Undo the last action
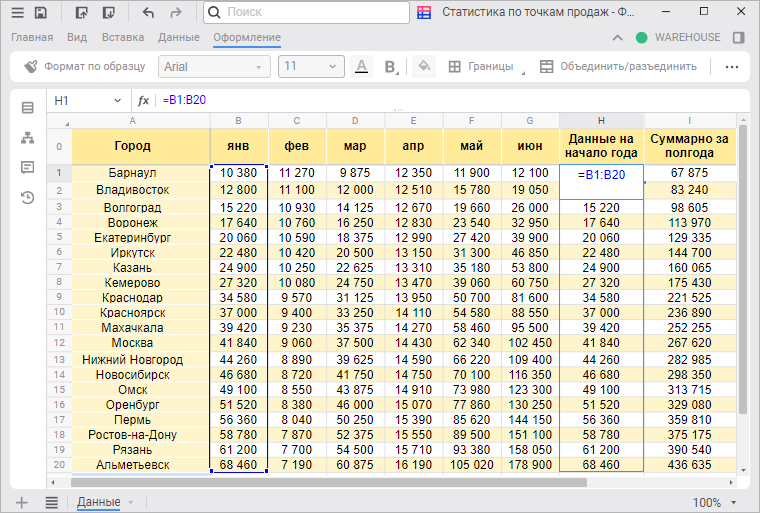Screen dimensions: 760x513 click(148, 13)
